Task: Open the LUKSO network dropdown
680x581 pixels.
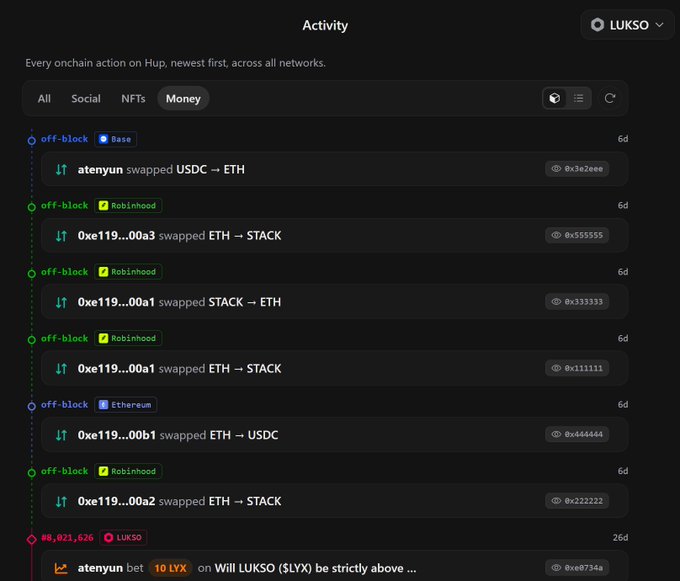Action: point(627,25)
